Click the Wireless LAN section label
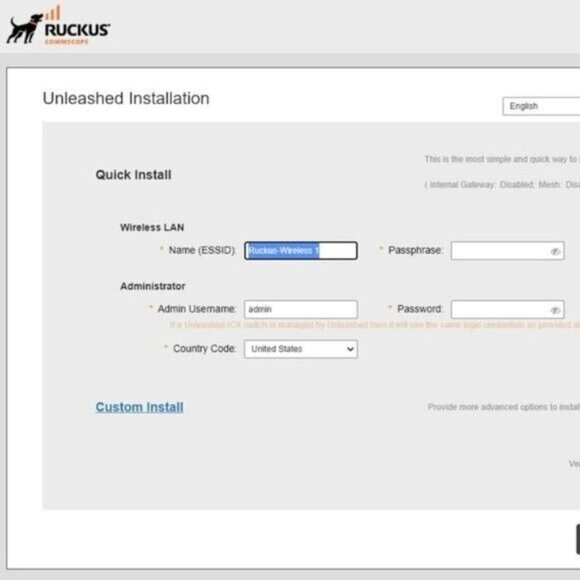Screen dimensions: 580x580 [x=152, y=227]
